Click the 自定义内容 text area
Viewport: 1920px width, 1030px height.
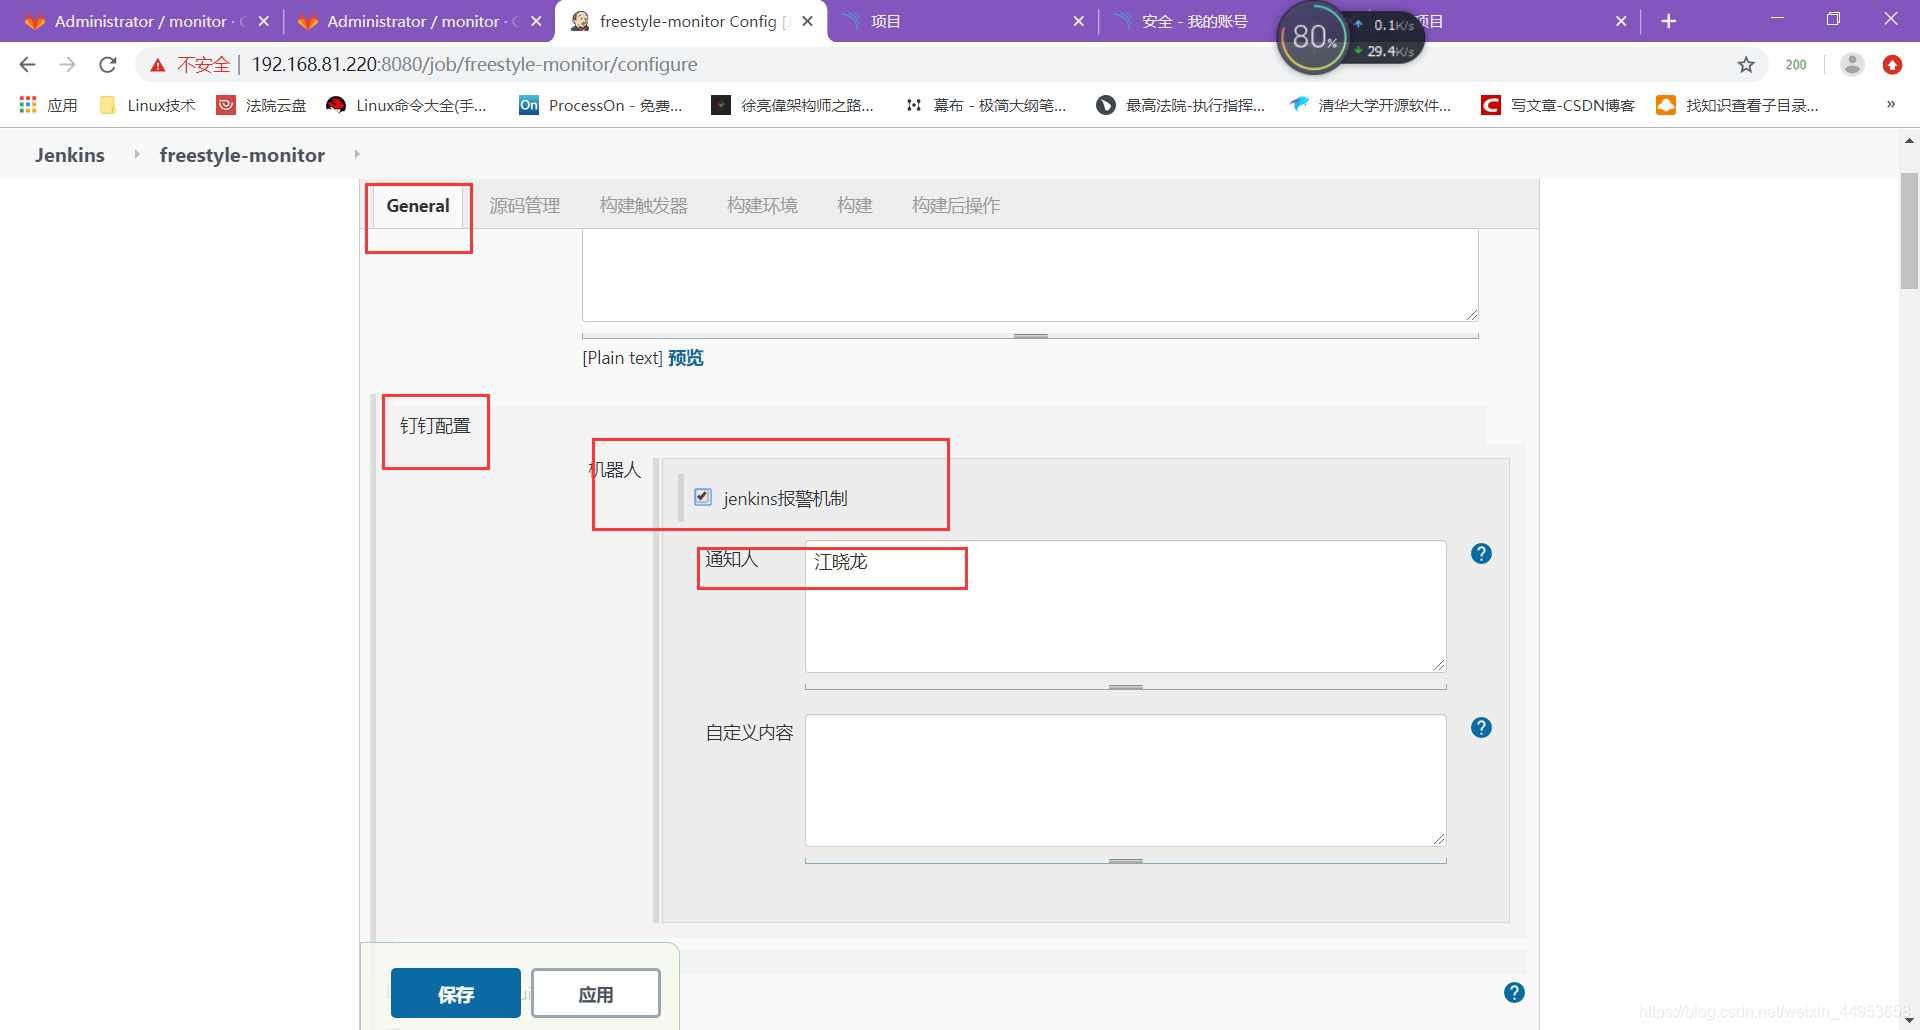(x=1126, y=780)
